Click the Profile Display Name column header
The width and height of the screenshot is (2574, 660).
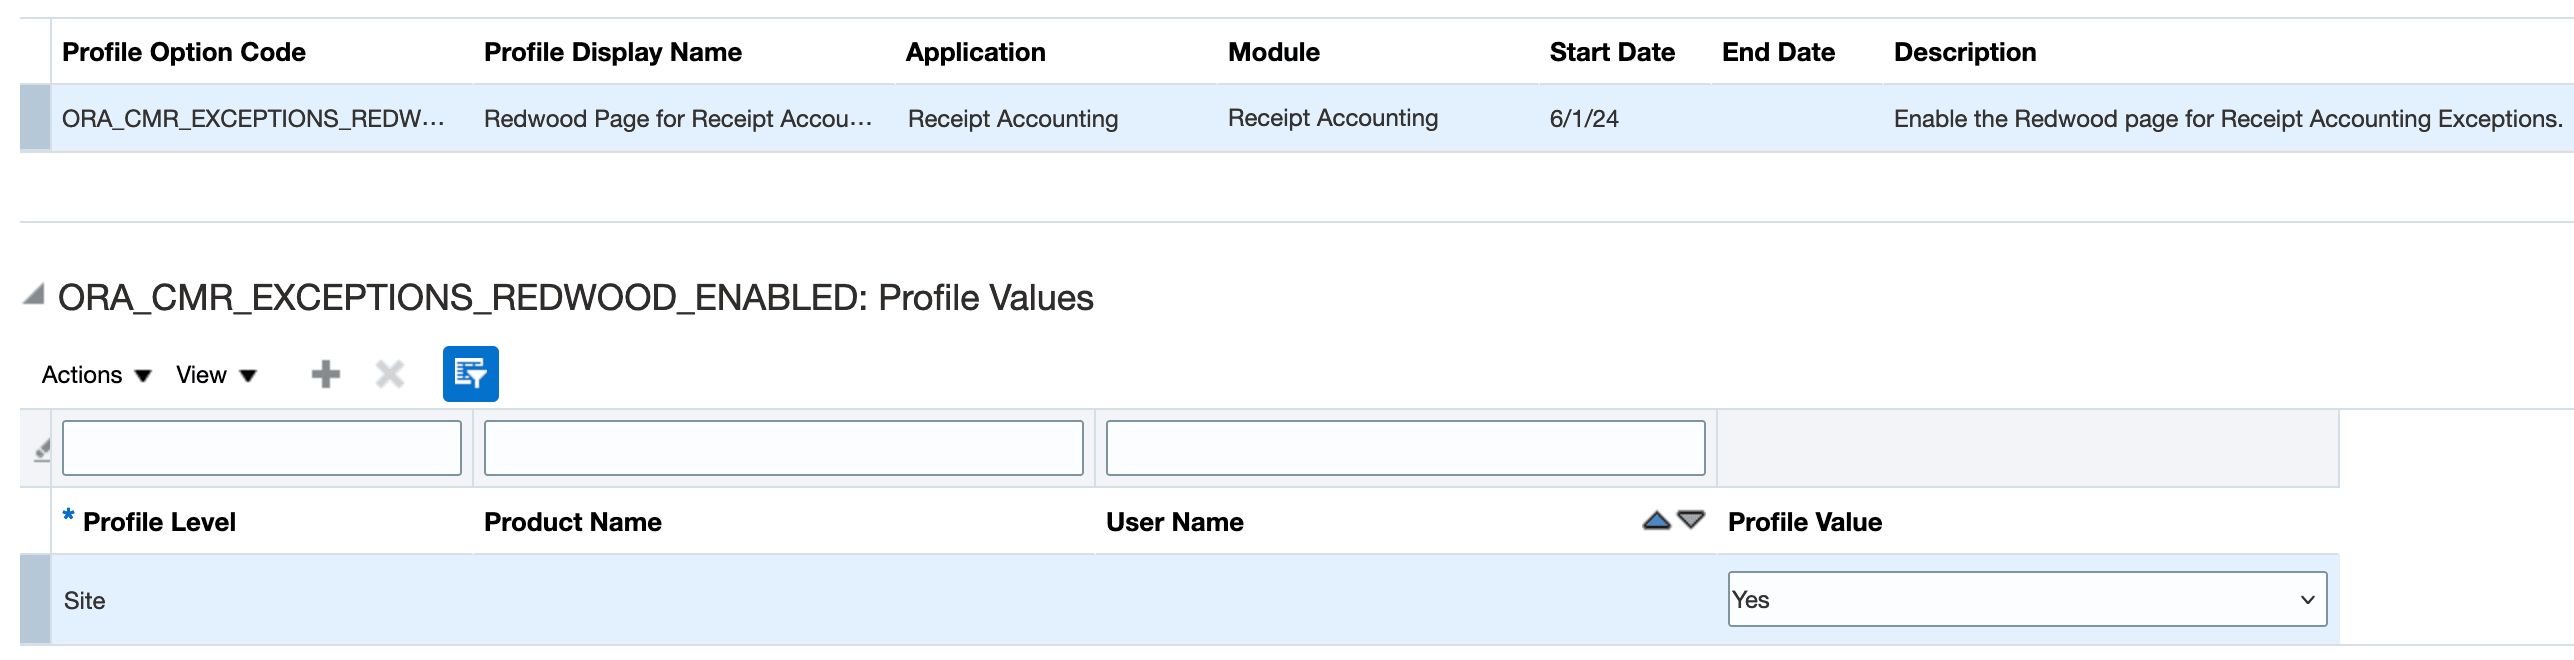tap(612, 52)
